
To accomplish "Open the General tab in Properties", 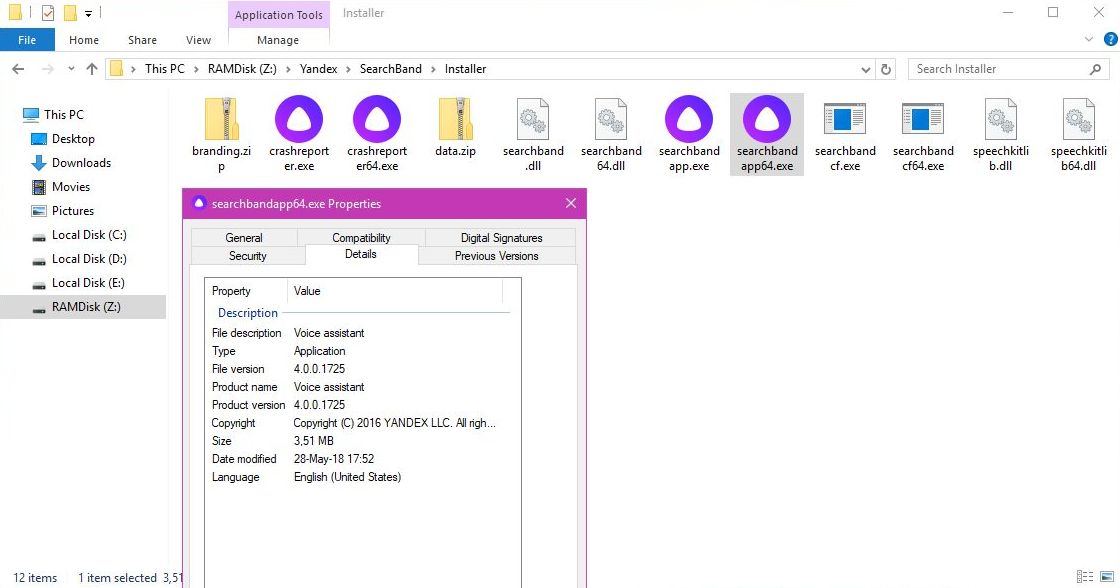I will pyautogui.click(x=244, y=237).
